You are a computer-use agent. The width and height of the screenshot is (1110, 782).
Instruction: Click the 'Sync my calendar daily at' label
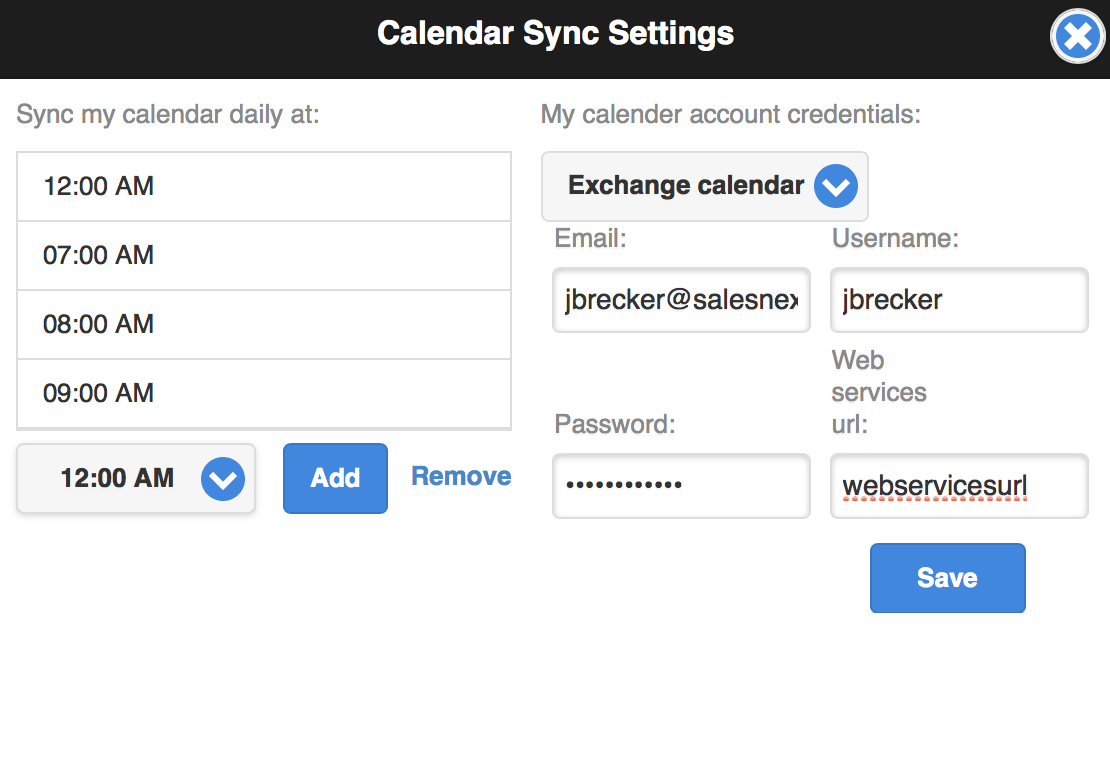click(x=168, y=115)
